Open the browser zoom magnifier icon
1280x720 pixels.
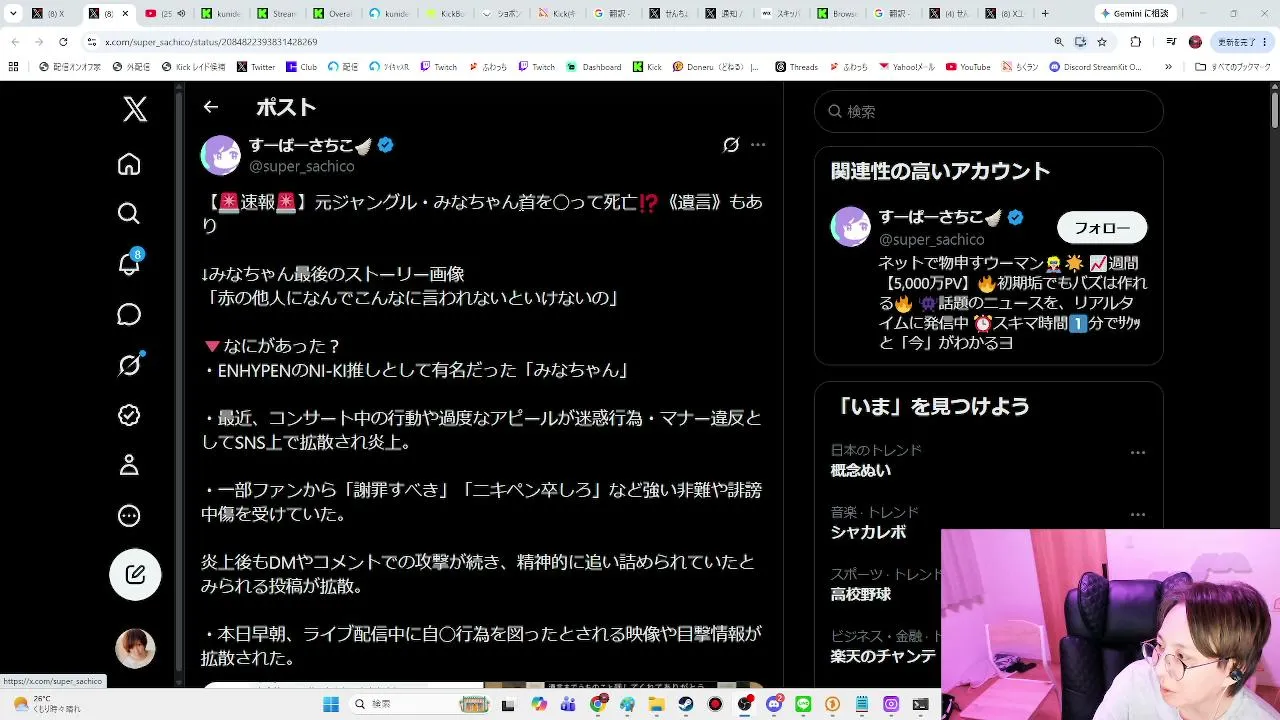coord(1059,42)
